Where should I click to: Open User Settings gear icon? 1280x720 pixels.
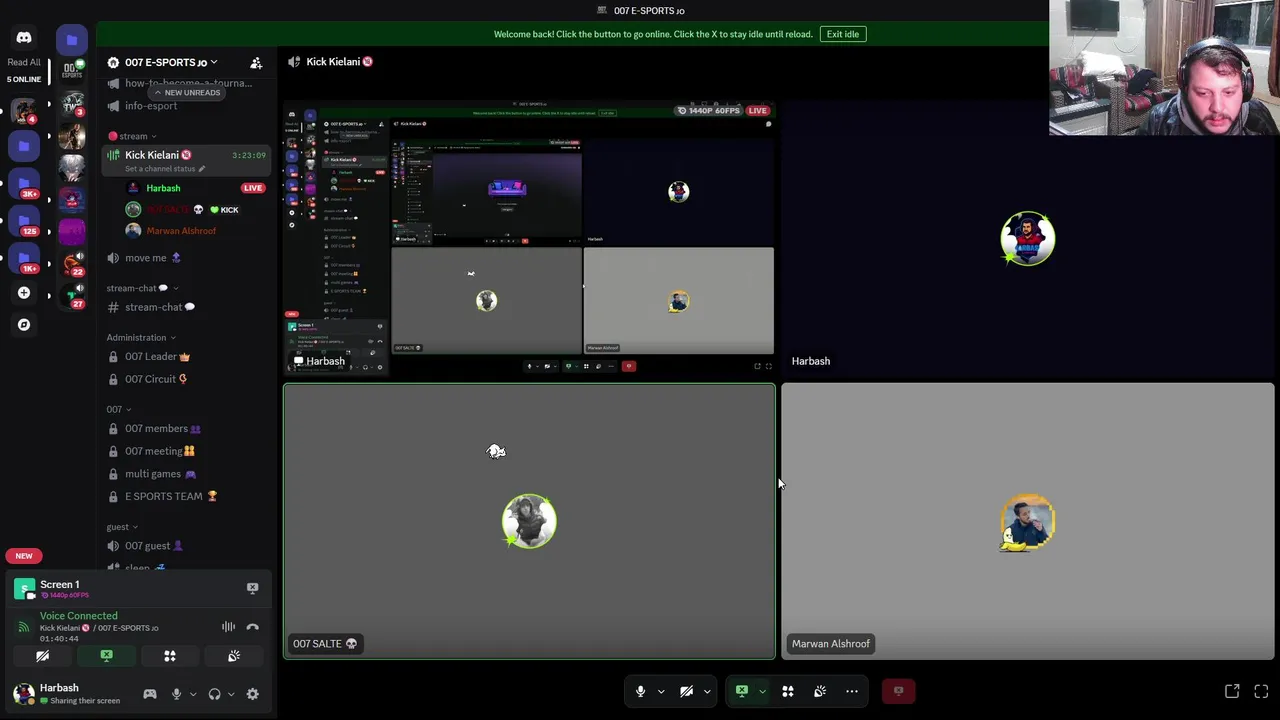(252, 694)
